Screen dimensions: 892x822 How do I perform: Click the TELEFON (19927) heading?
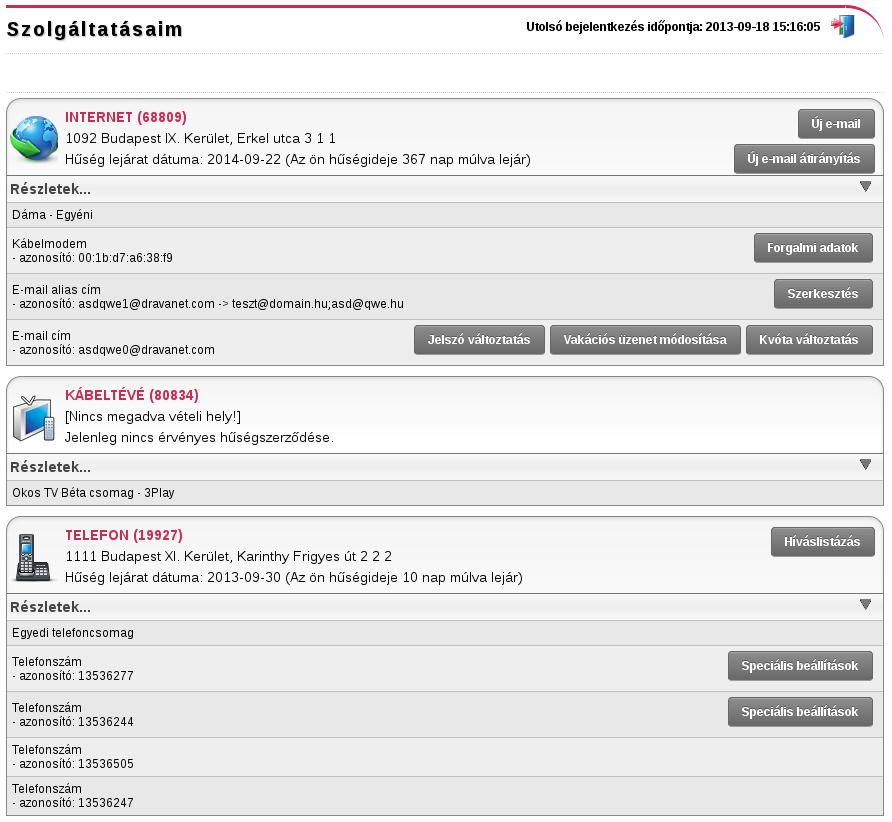[124, 535]
